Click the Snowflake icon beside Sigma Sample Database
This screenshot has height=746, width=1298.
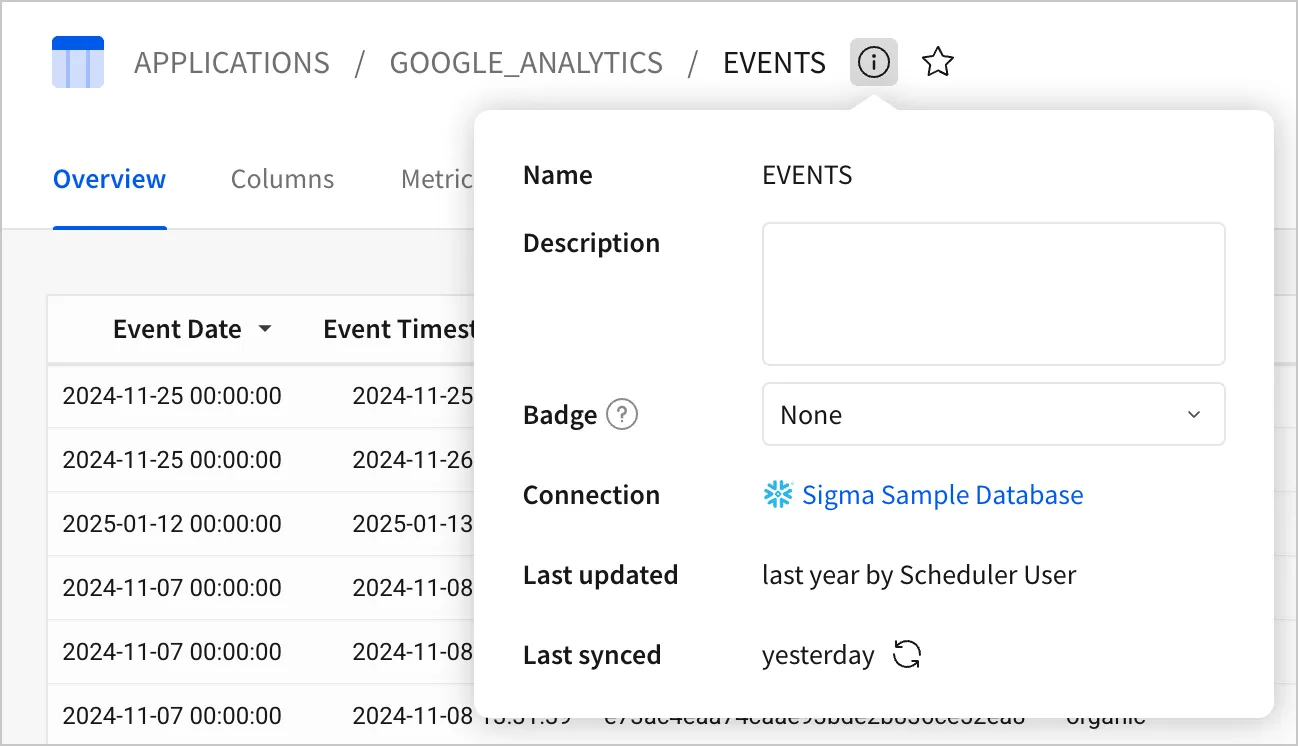[777, 495]
